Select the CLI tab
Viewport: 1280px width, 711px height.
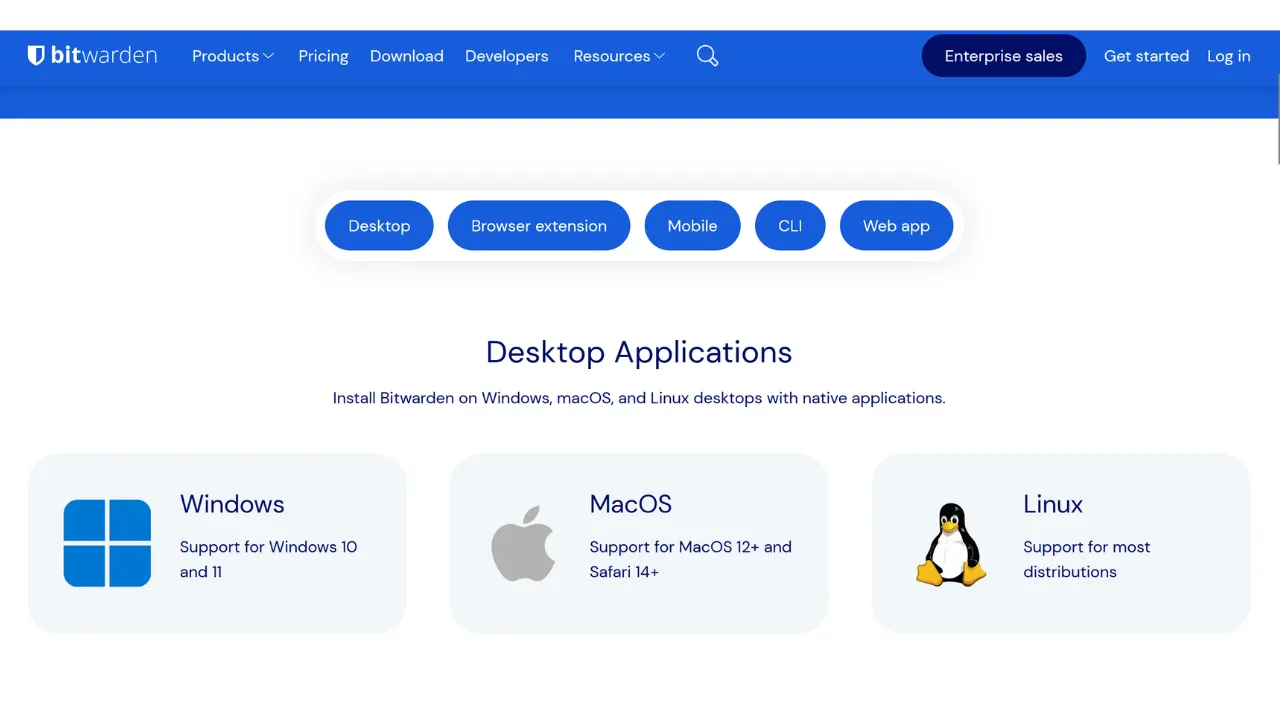point(790,226)
